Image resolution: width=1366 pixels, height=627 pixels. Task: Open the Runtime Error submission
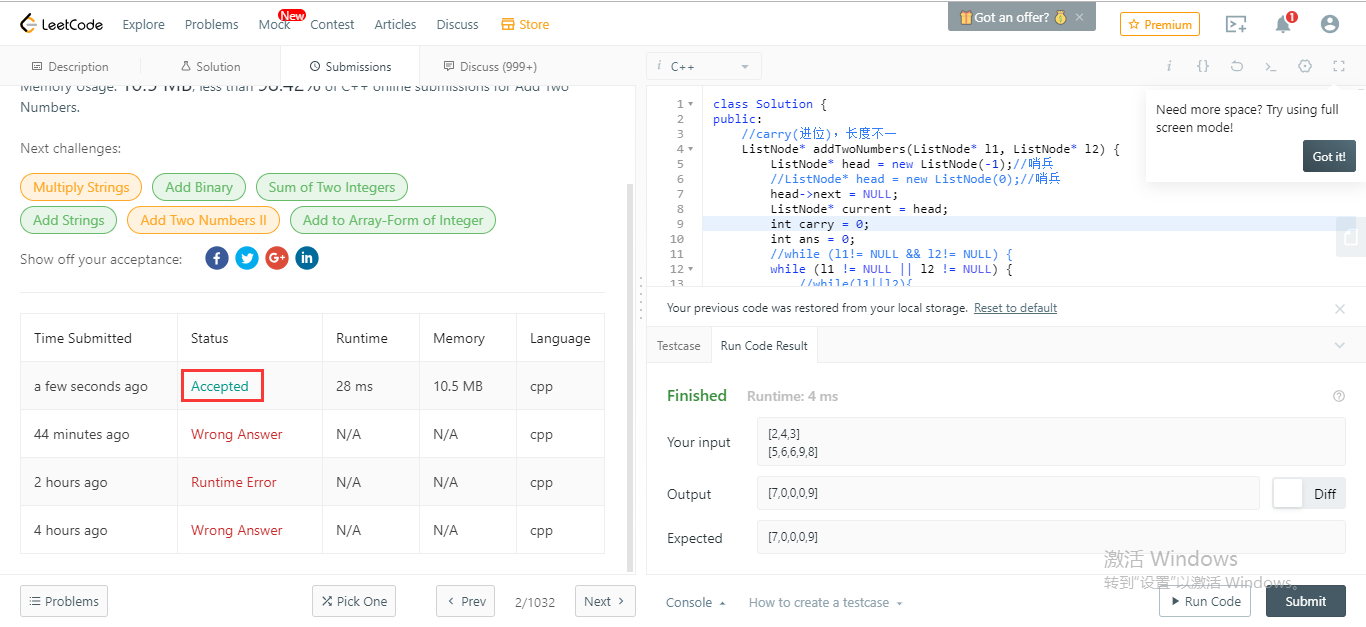tap(234, 482)
